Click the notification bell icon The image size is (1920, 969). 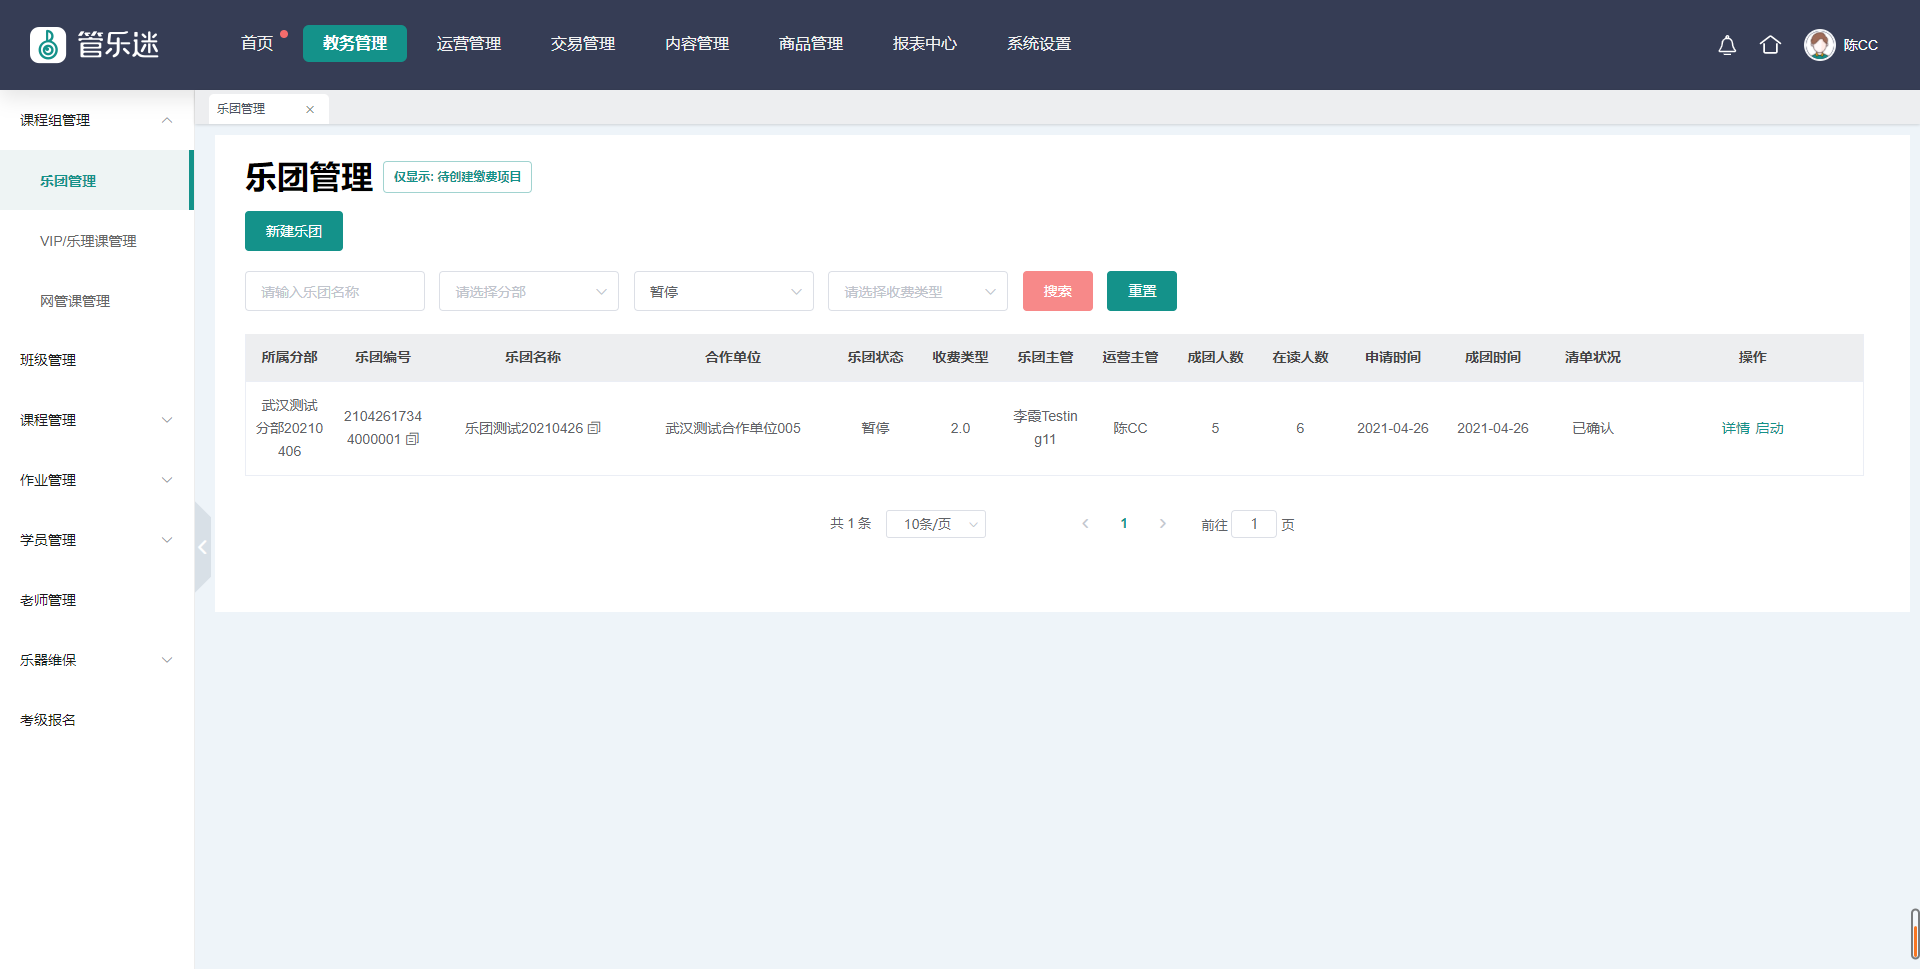1727,45
